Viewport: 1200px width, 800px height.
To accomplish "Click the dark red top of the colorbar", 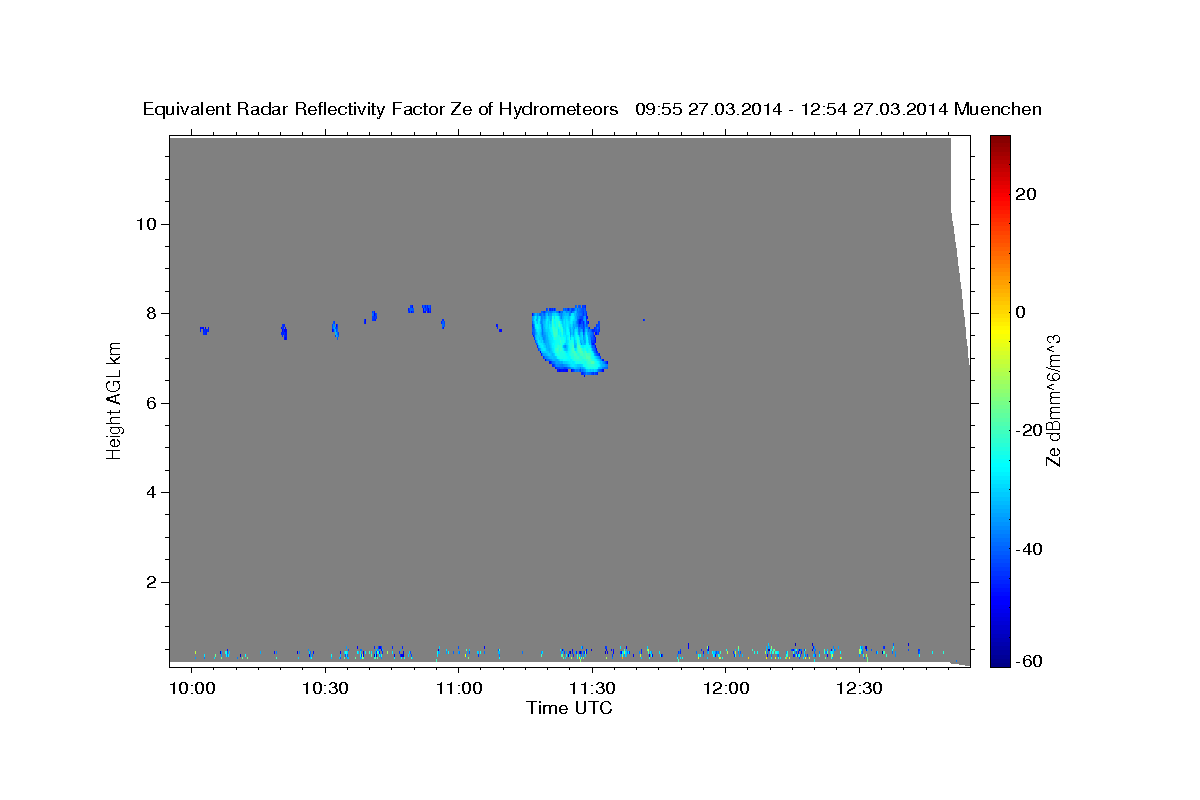I will (x=1000, y=143).
